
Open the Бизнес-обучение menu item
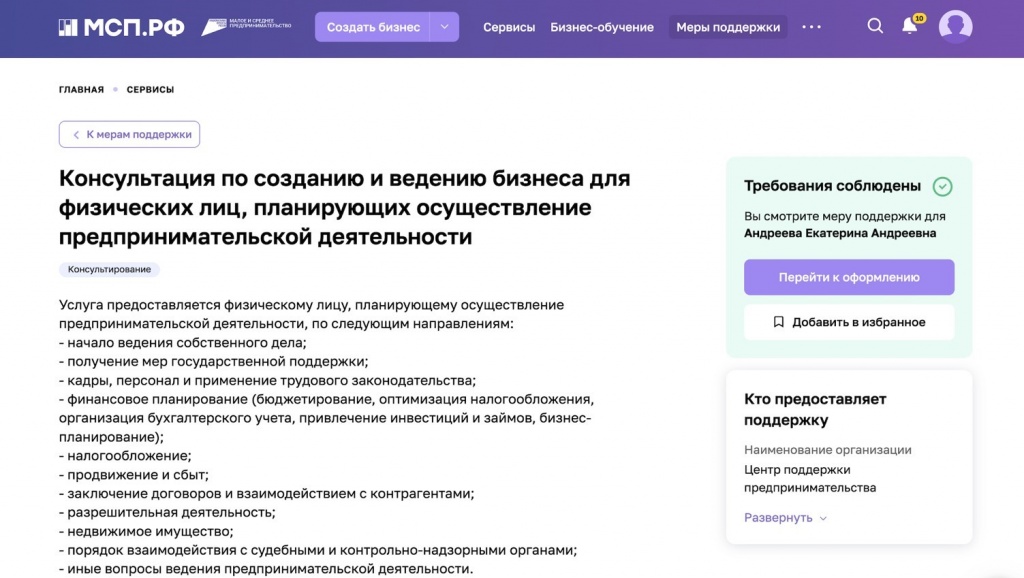point(602,27)
